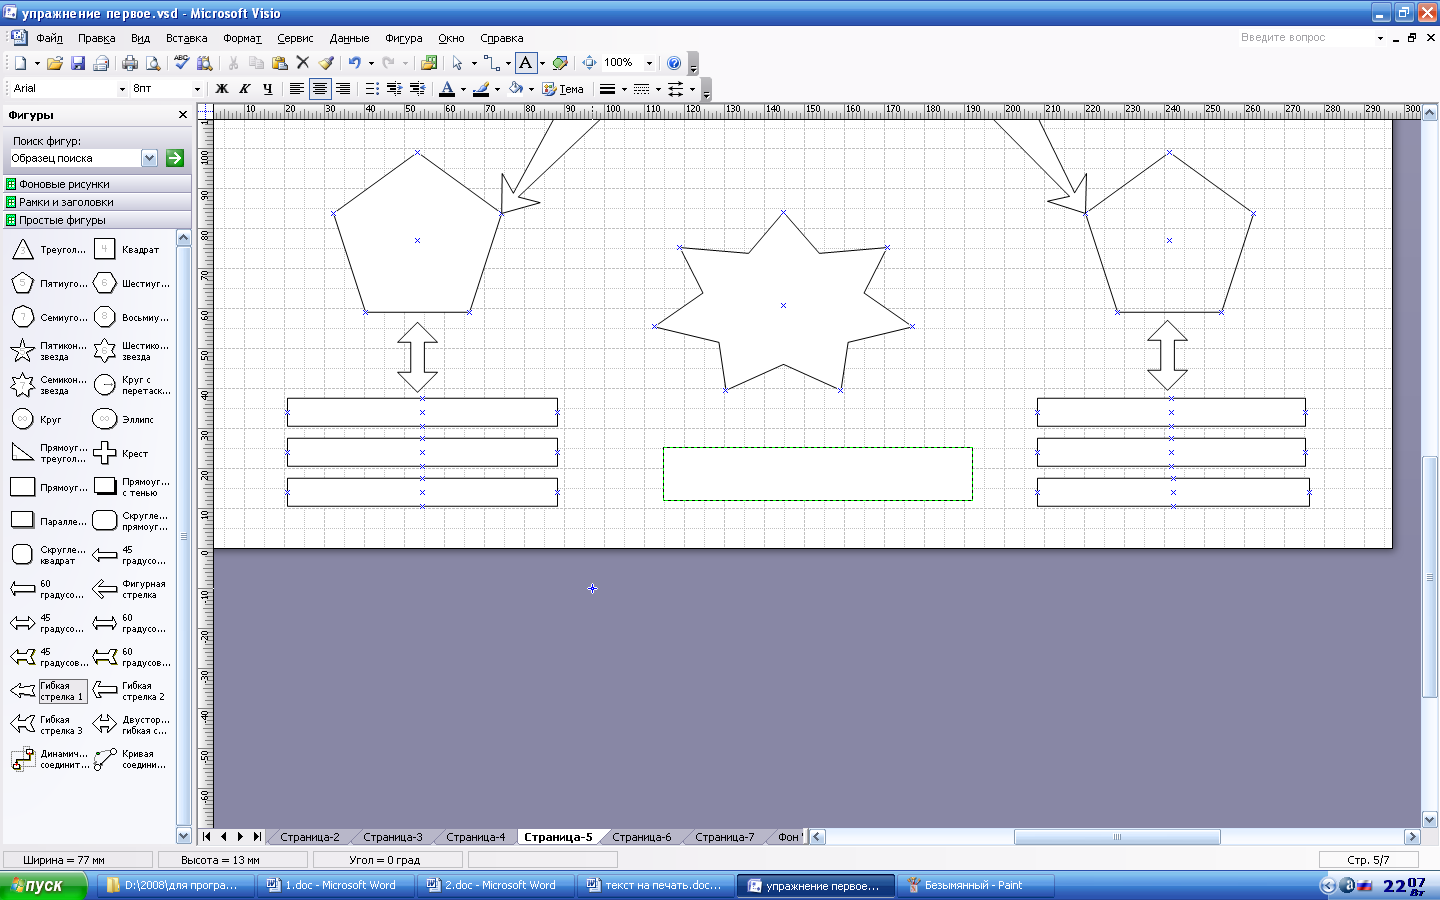This screenshot has width=1440, height=900.
Task: Switch to the Страница-2 tab
Action: tap(310, 837)
